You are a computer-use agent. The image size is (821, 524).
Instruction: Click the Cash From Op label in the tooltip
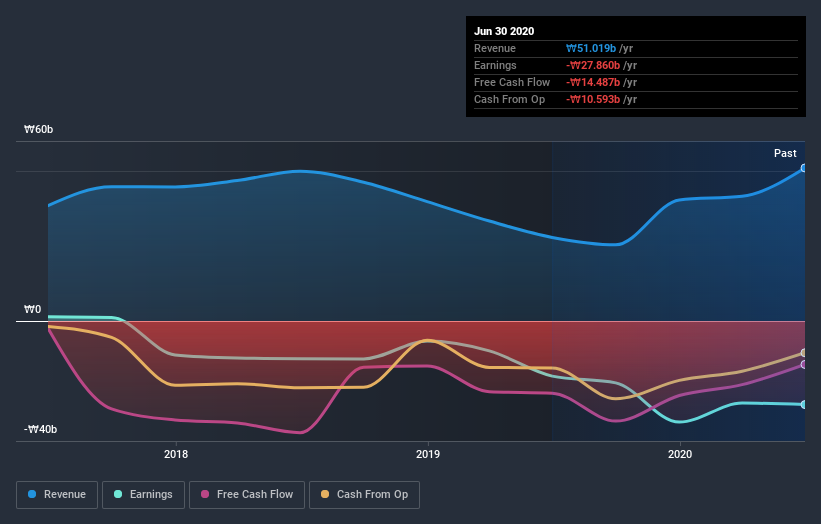509,99
